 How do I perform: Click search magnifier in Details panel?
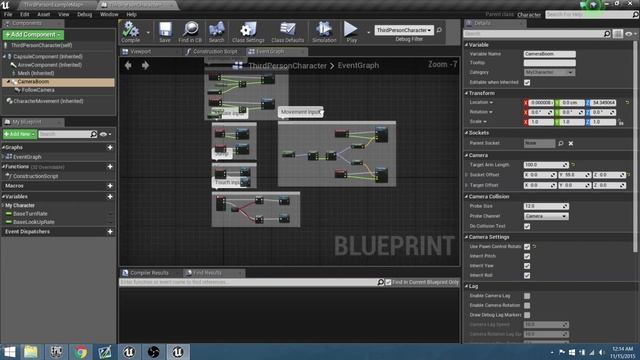pyautogui.click(x=607, y=34)
